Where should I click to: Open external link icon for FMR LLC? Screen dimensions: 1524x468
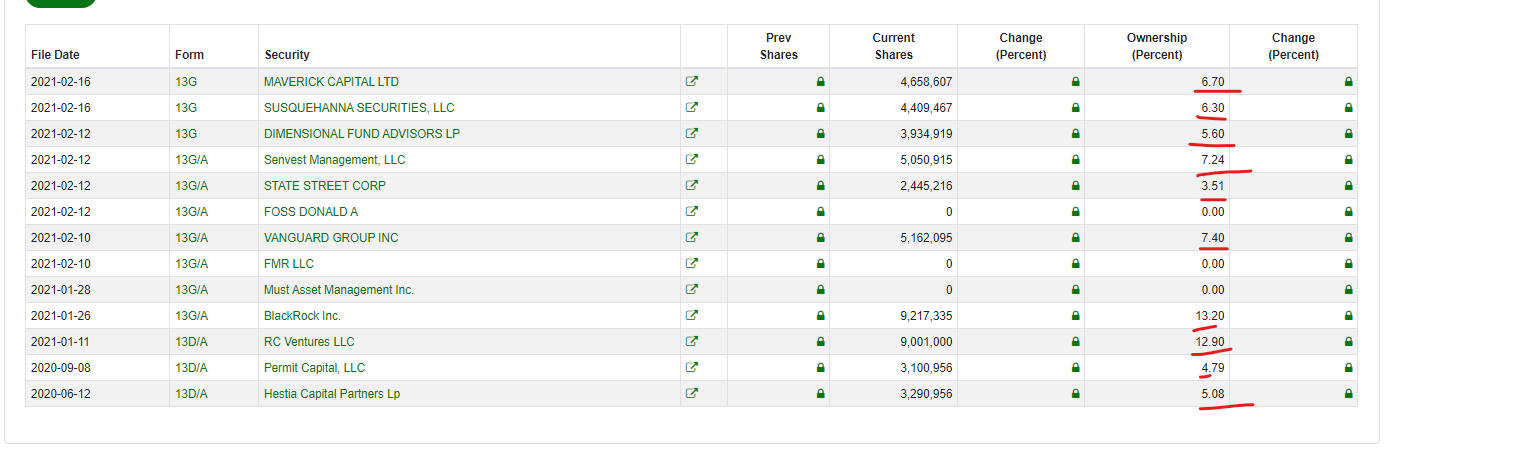point(691,263)
